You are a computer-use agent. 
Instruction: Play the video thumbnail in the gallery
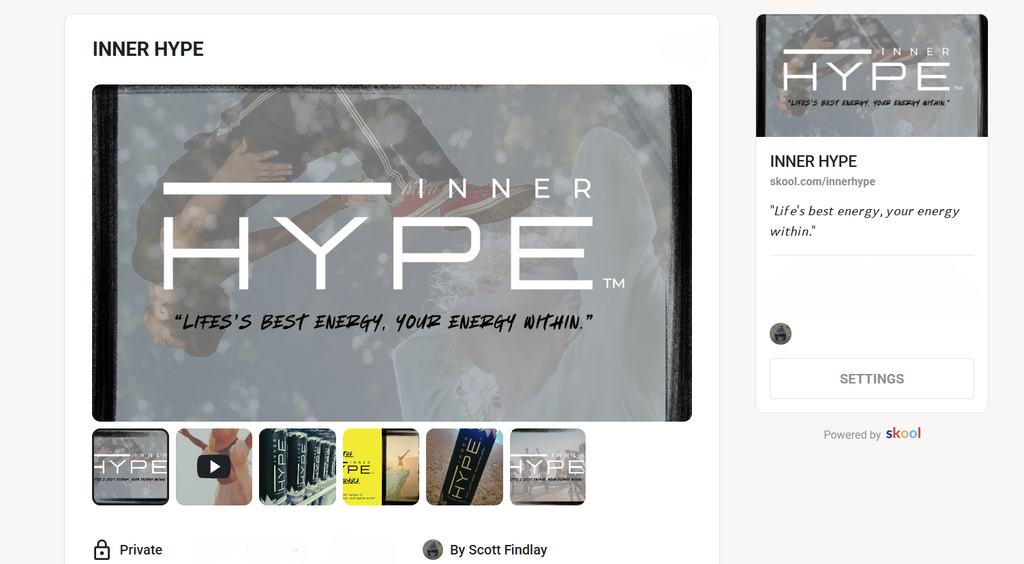click(214, 467)
